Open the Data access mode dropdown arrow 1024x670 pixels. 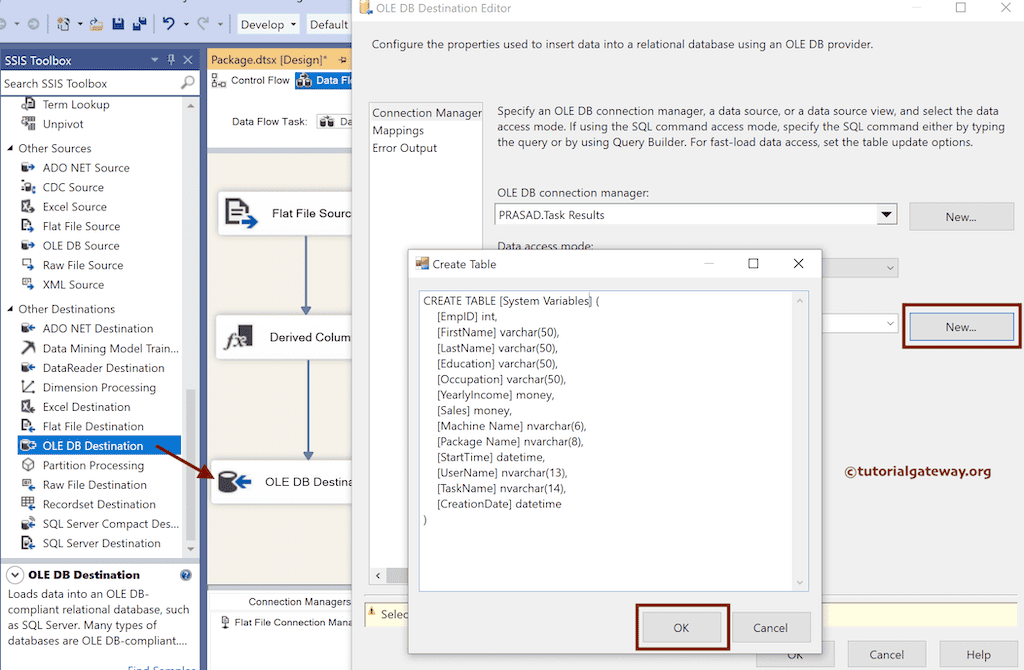[890, 268]
